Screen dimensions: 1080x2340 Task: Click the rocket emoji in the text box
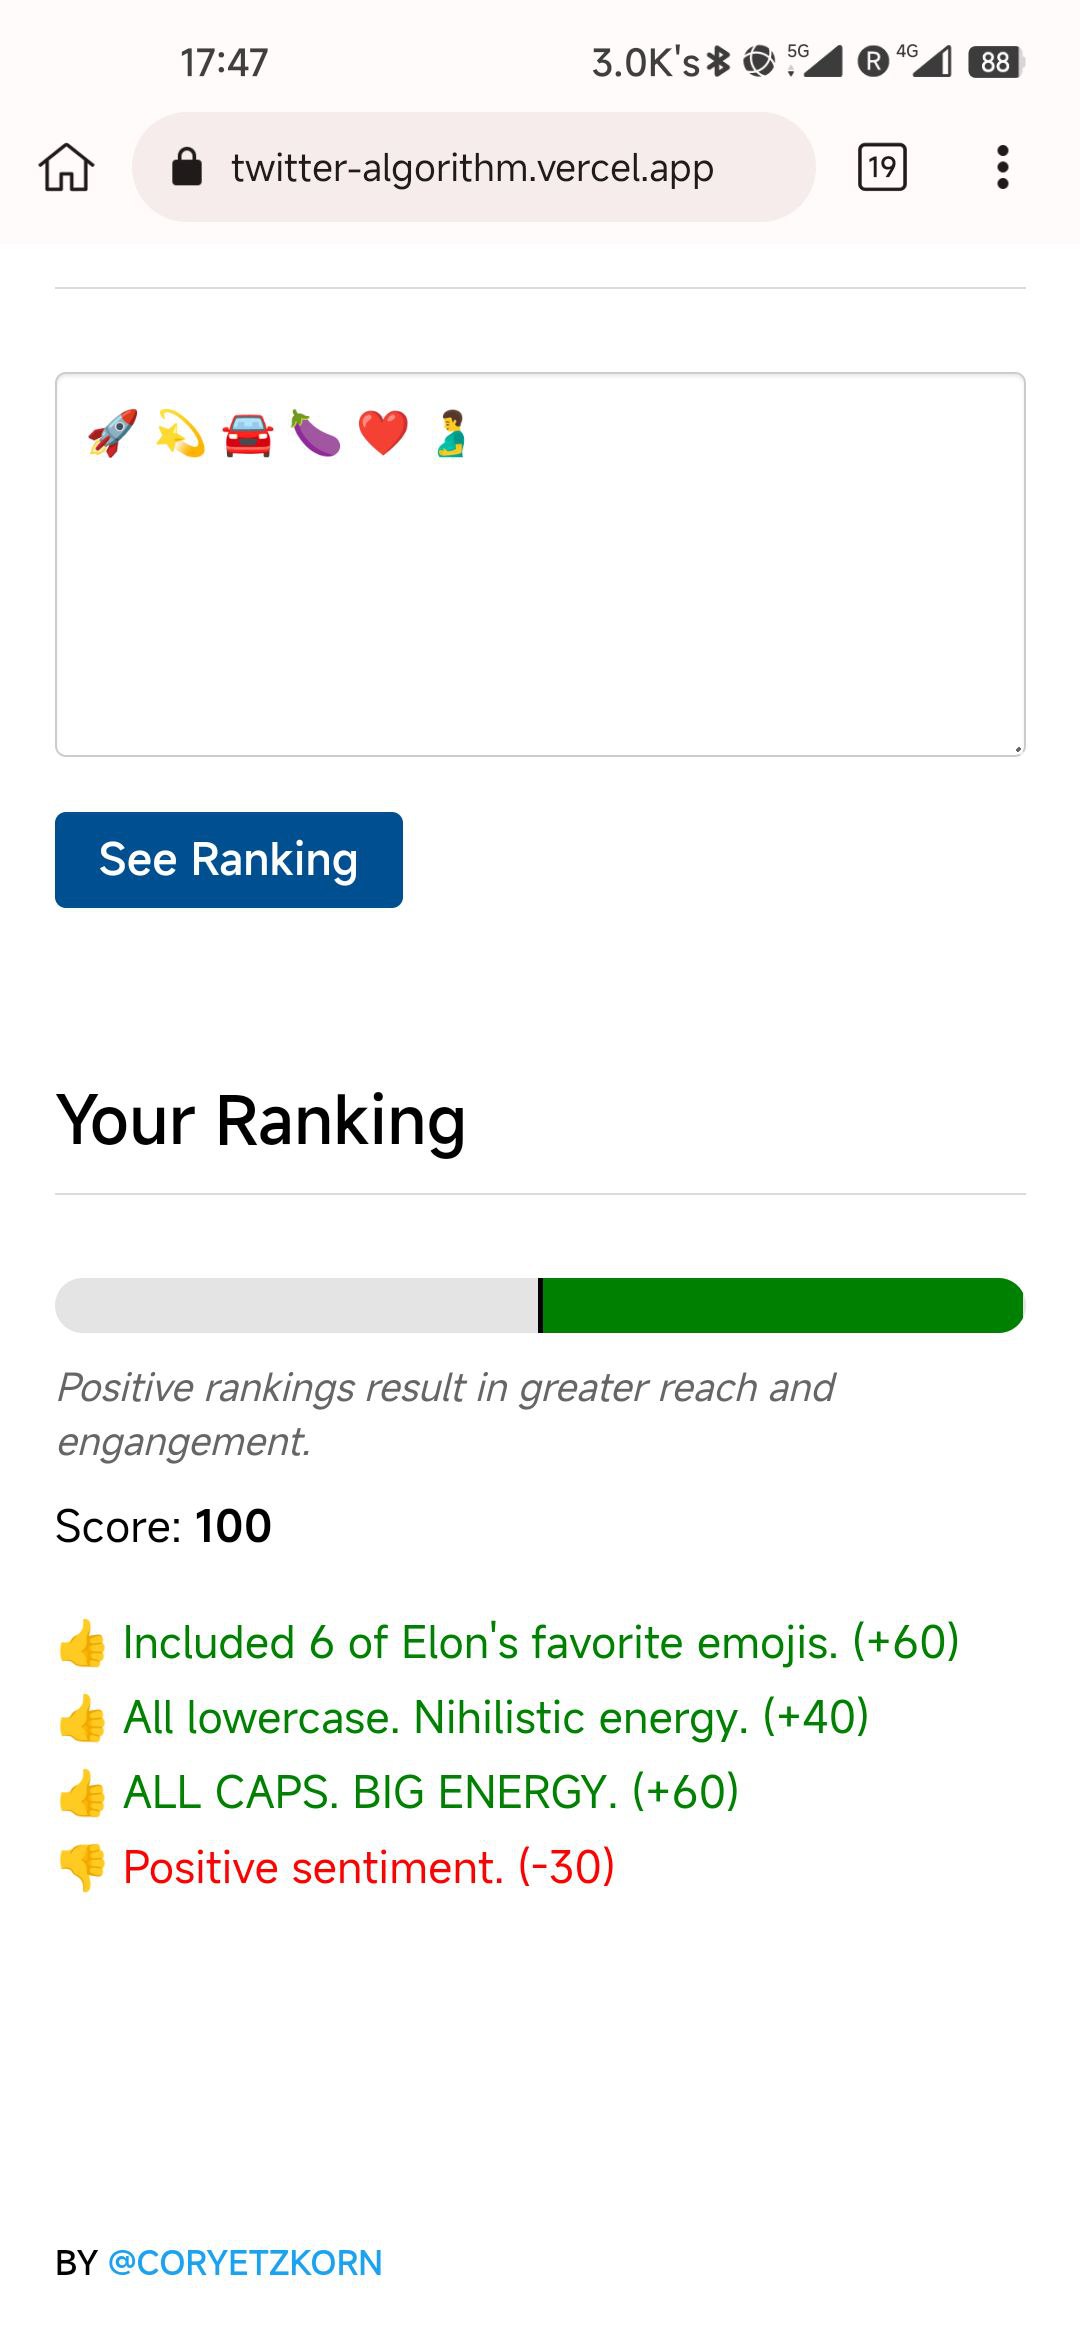[x=113, y=433]
